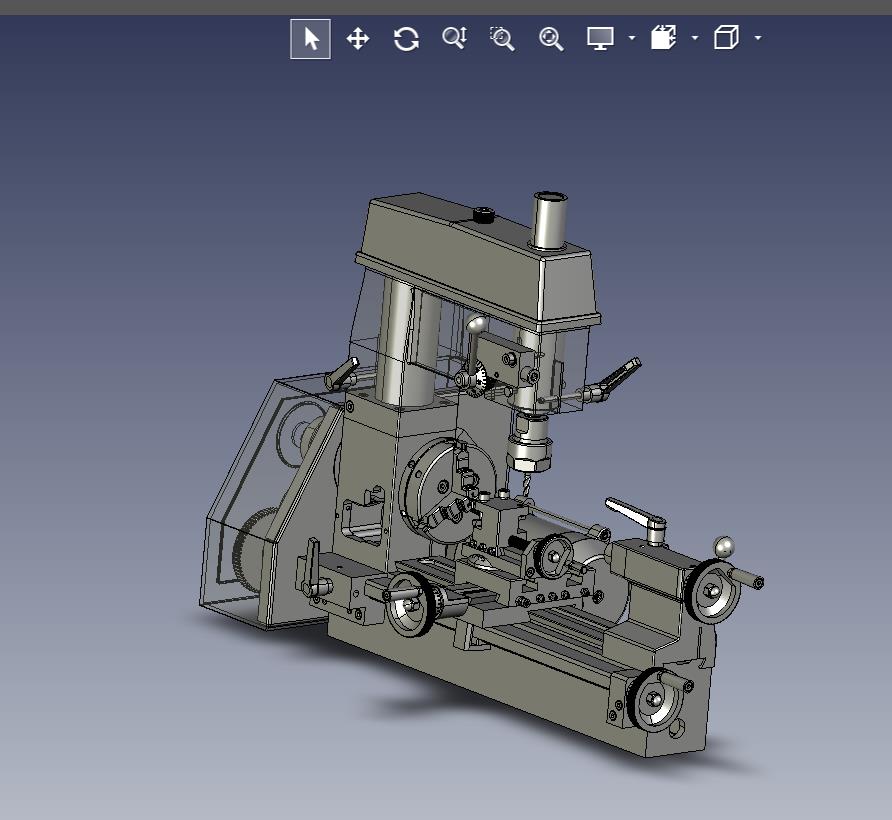This screenshot has width=892, height=820.
Task: Expand the cube display style dropdown arrow
Action: 758,38
